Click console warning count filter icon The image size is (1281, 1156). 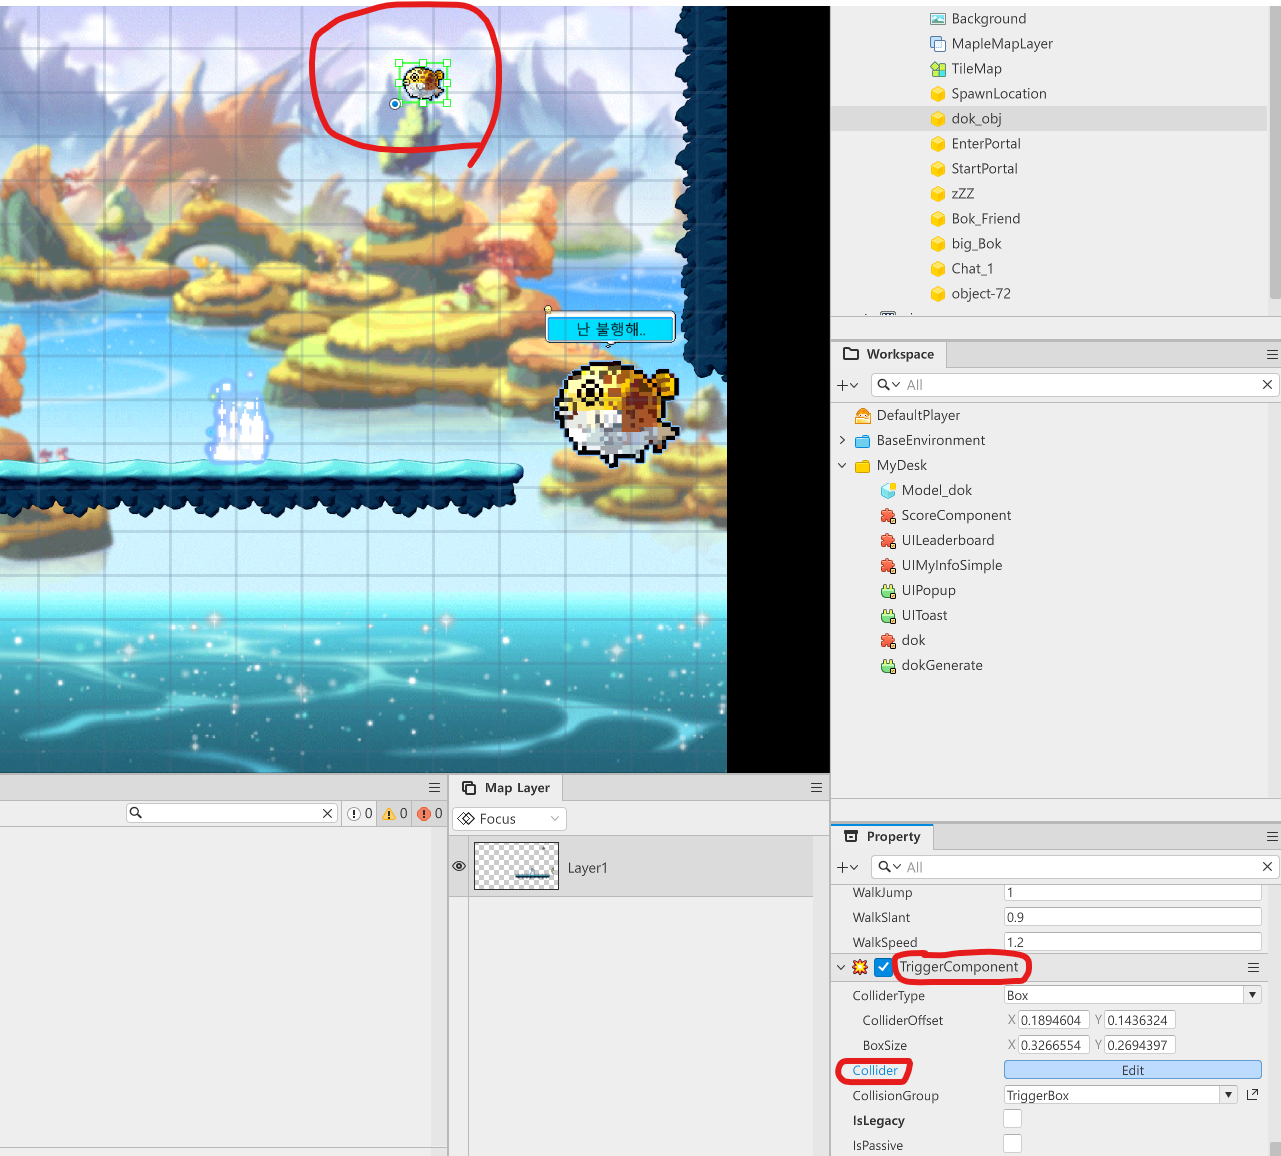click(389, 814)
